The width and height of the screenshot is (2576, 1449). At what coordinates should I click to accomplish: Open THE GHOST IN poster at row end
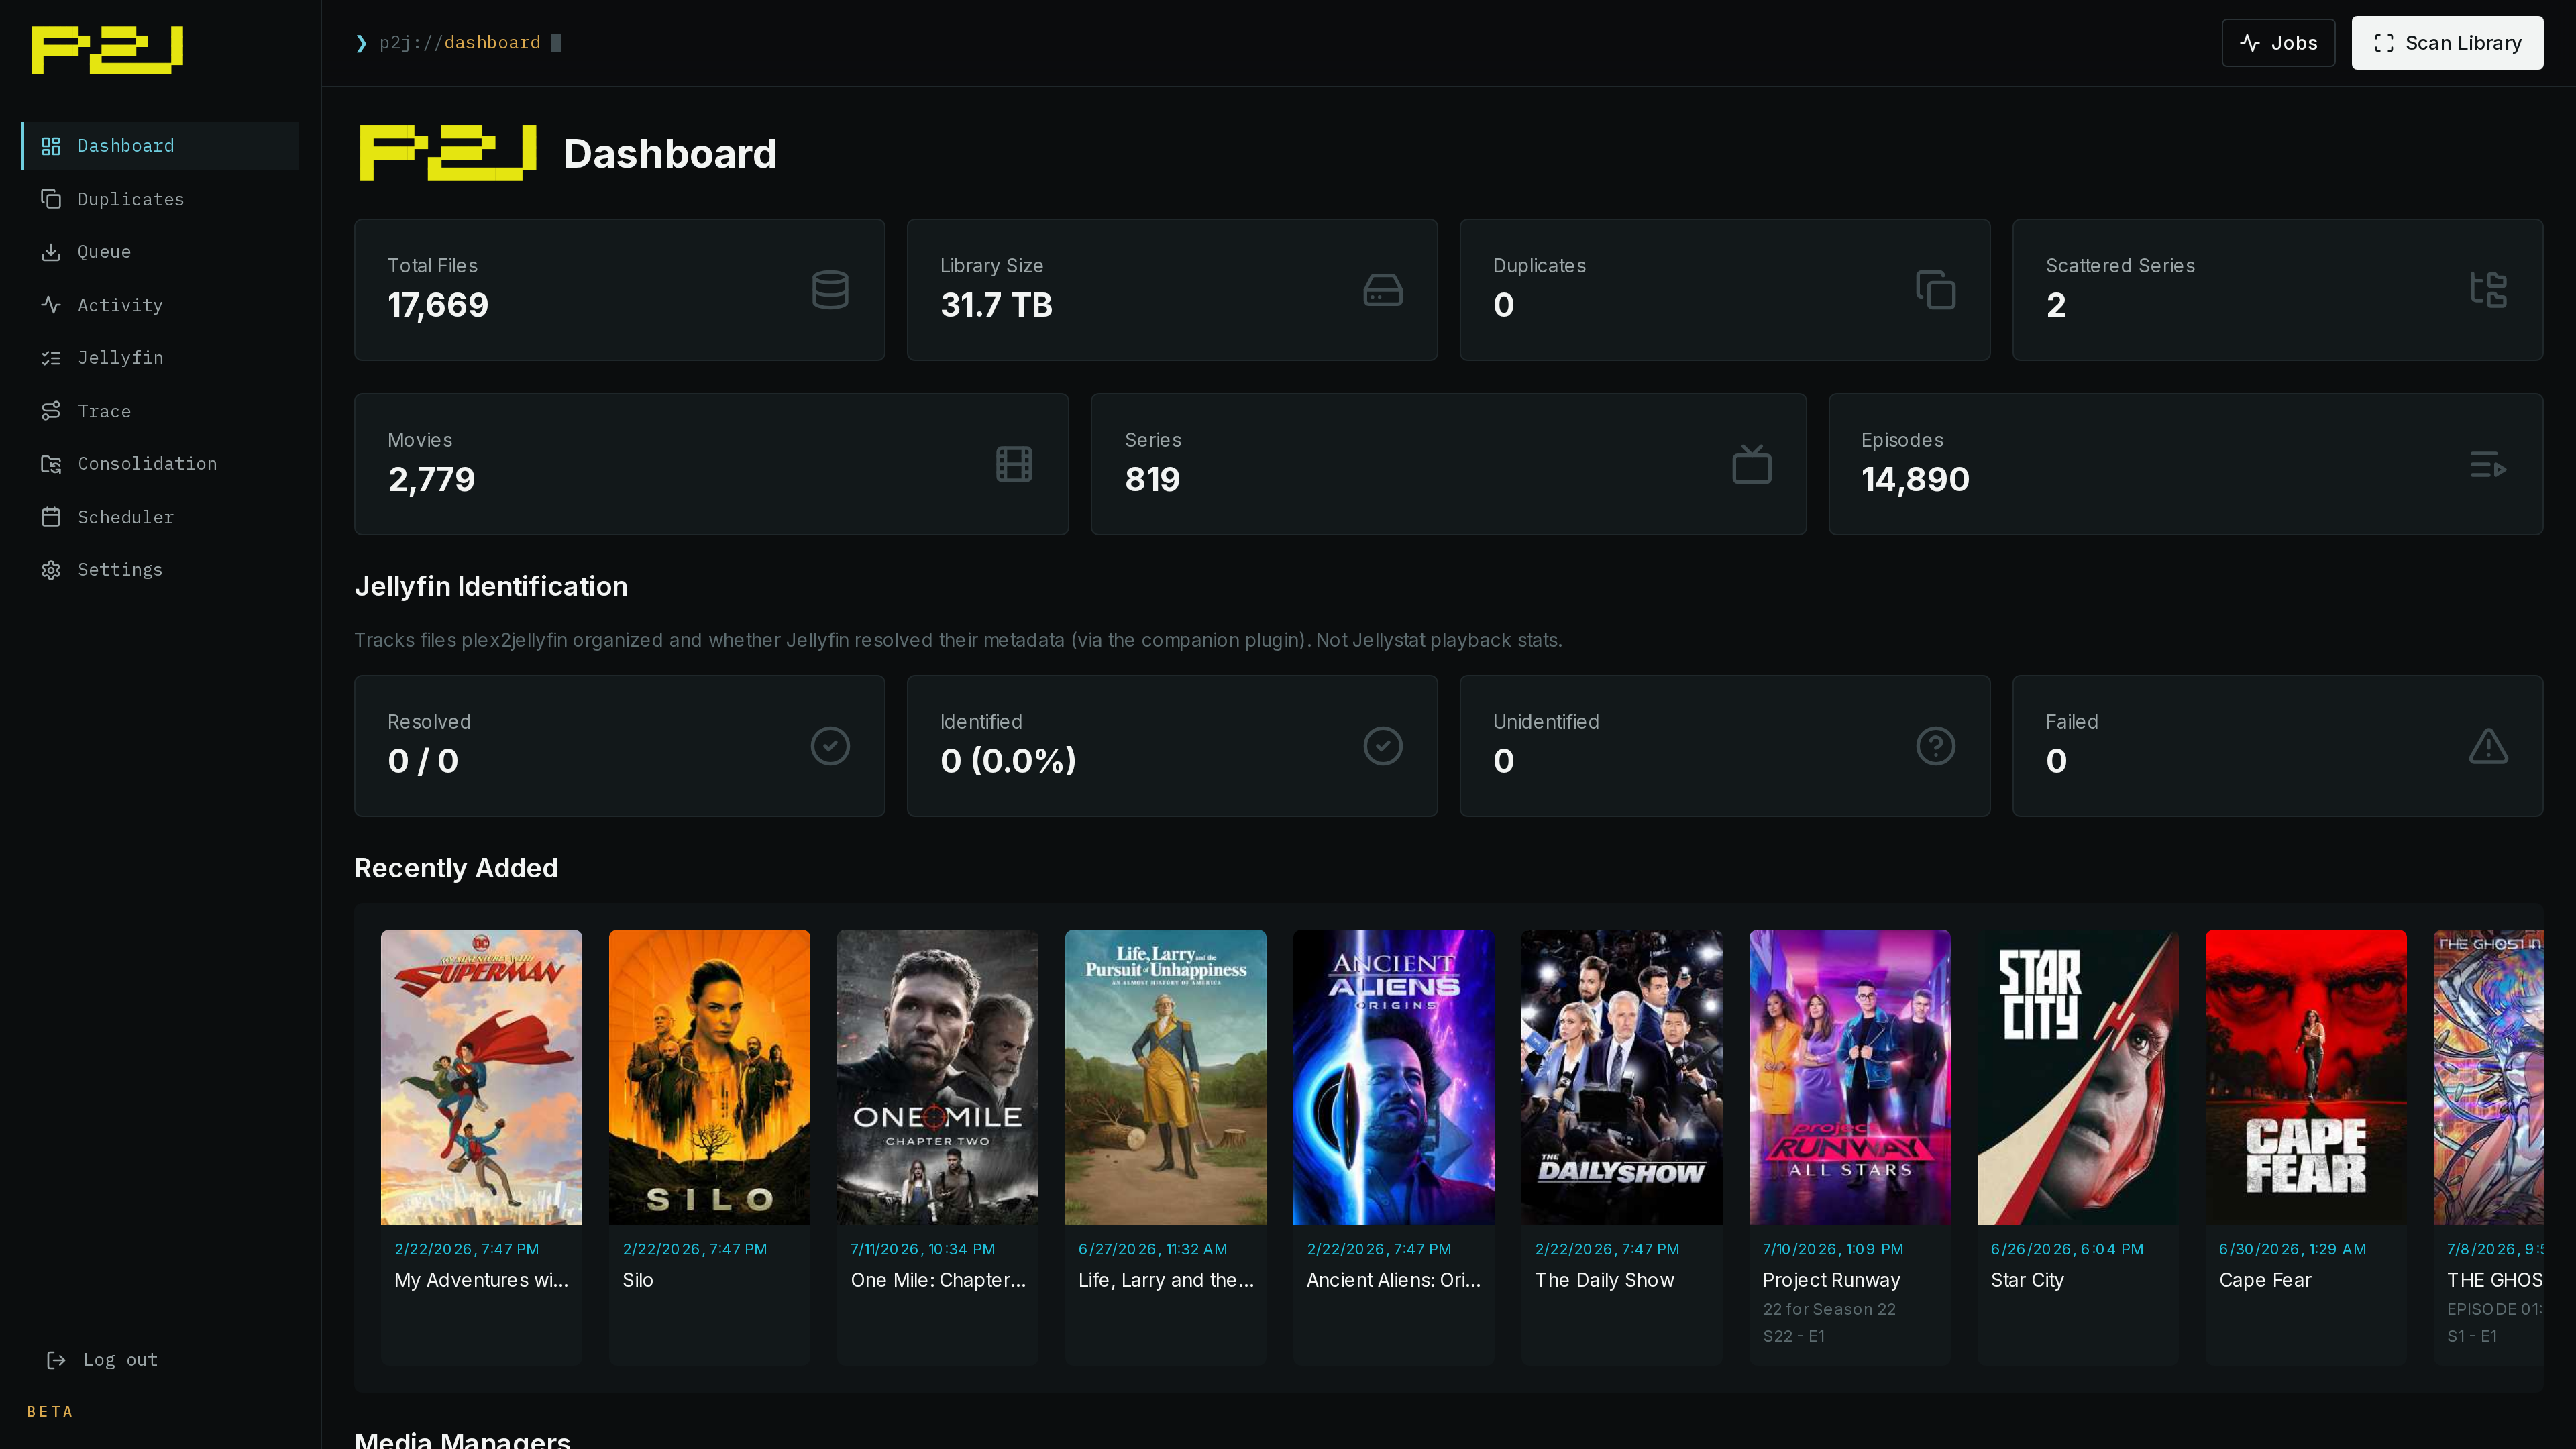coord(2488,1077)
